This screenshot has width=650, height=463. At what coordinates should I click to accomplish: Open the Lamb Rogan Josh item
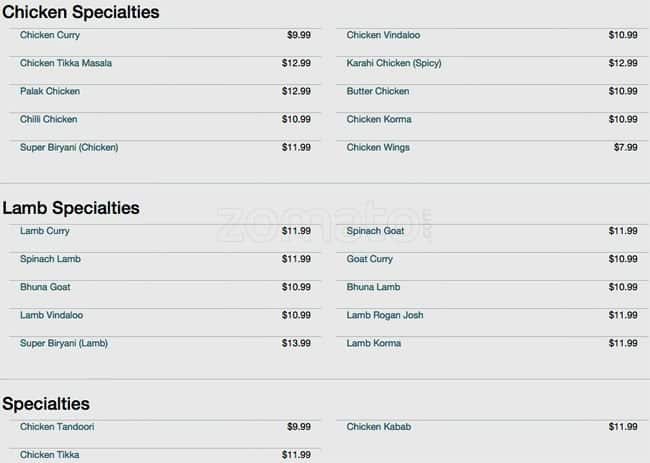(385, 316)
